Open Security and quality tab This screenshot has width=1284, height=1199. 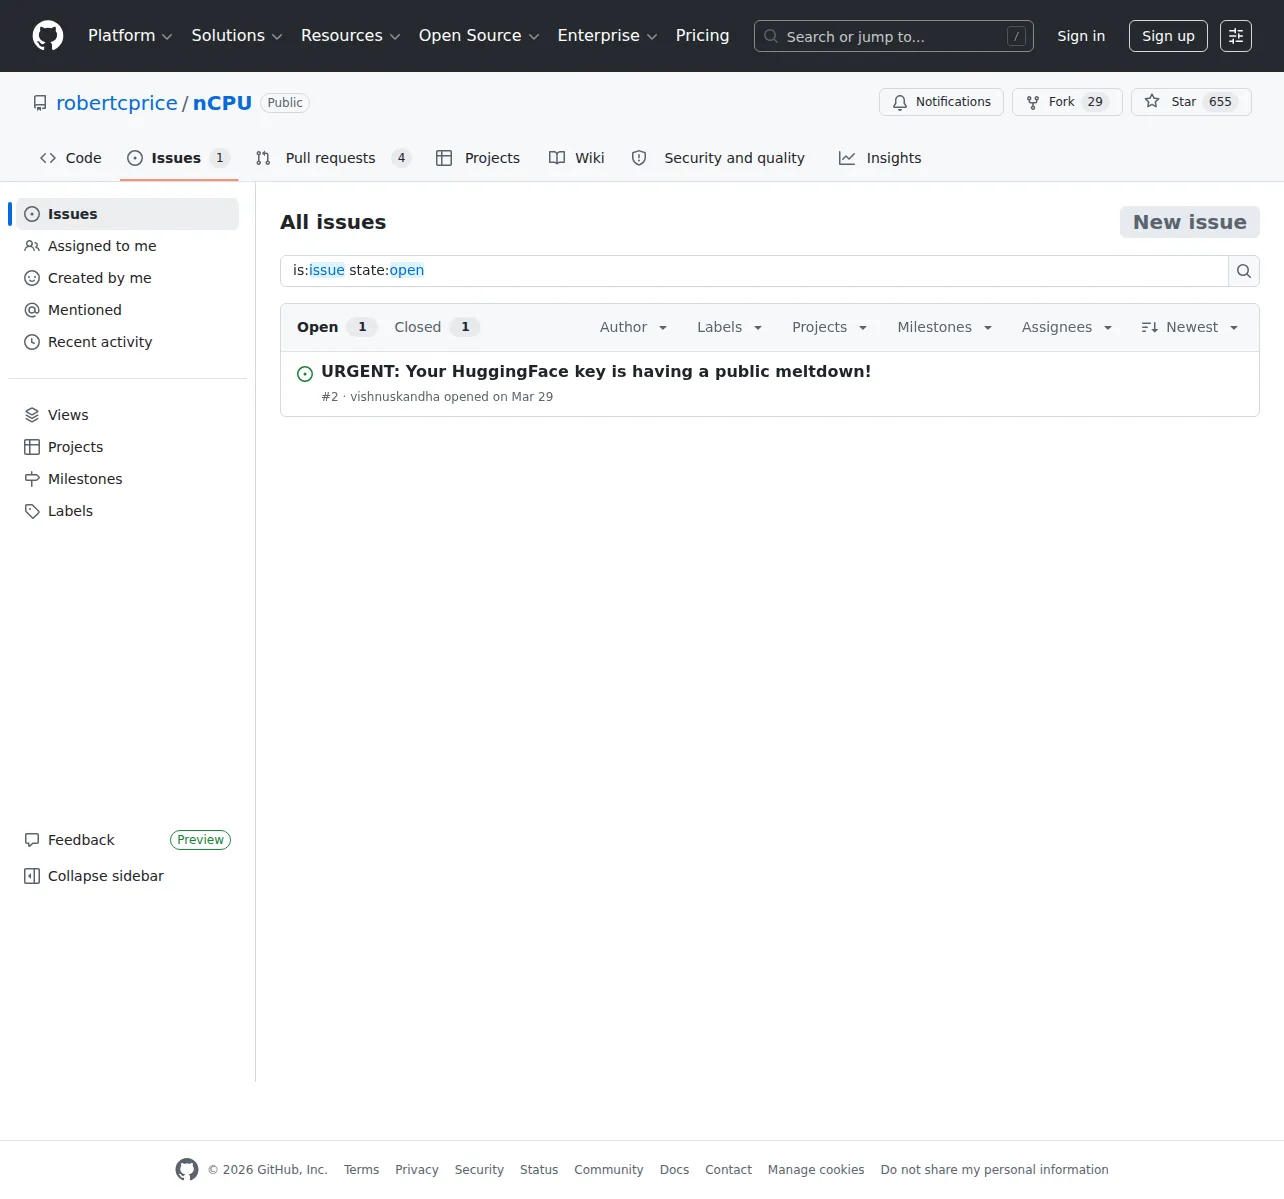point(718,158)
